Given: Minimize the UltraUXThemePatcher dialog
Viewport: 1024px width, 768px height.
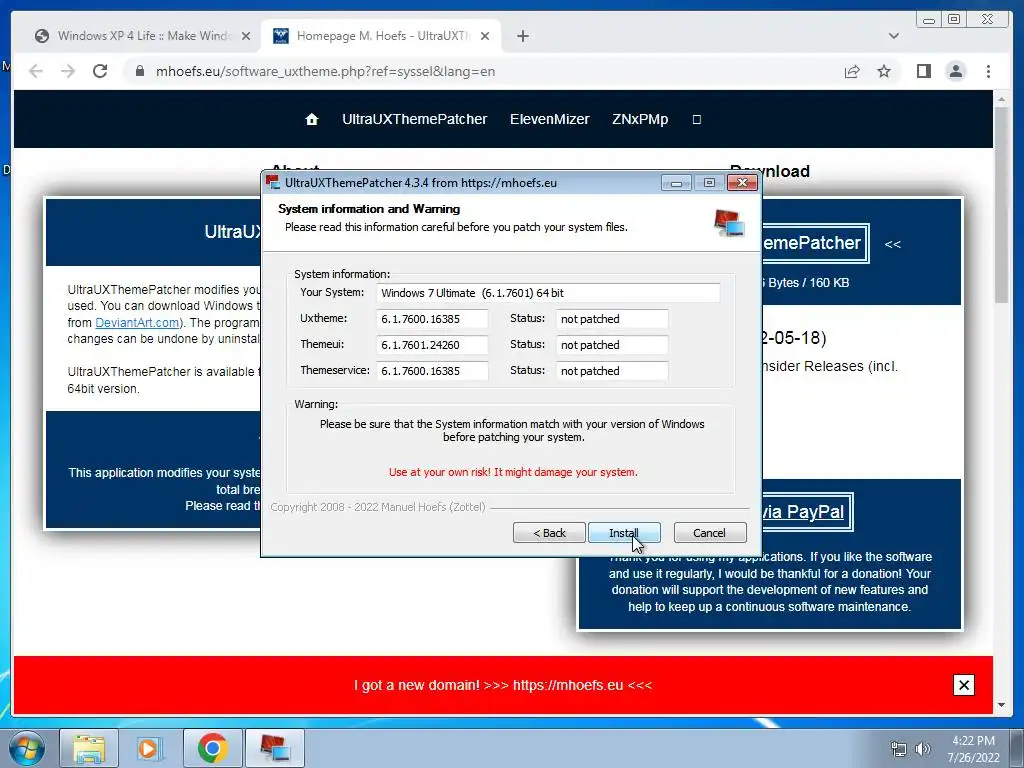Looking at the screenshot, I should 676,183.
